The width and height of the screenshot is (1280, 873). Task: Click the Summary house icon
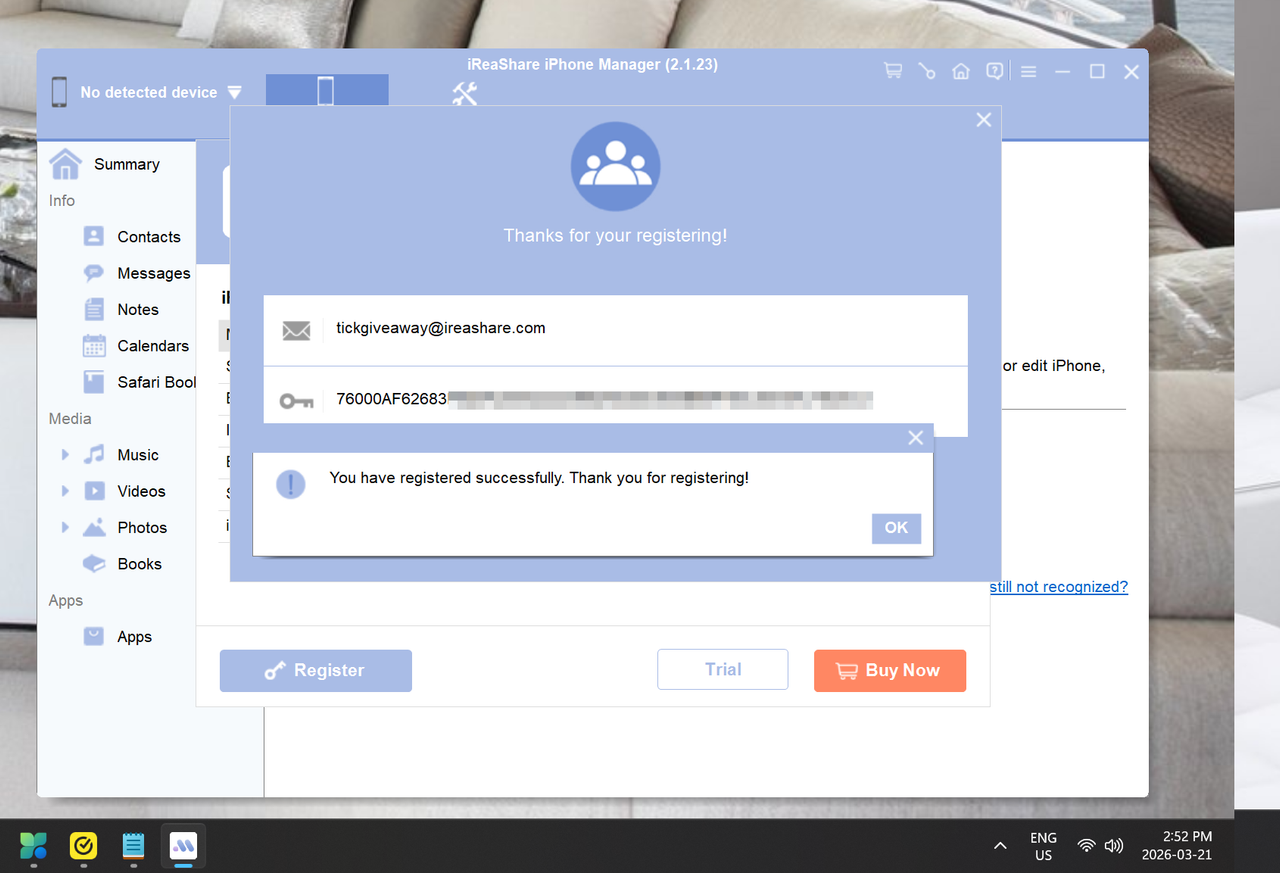(x=66, y=164)
